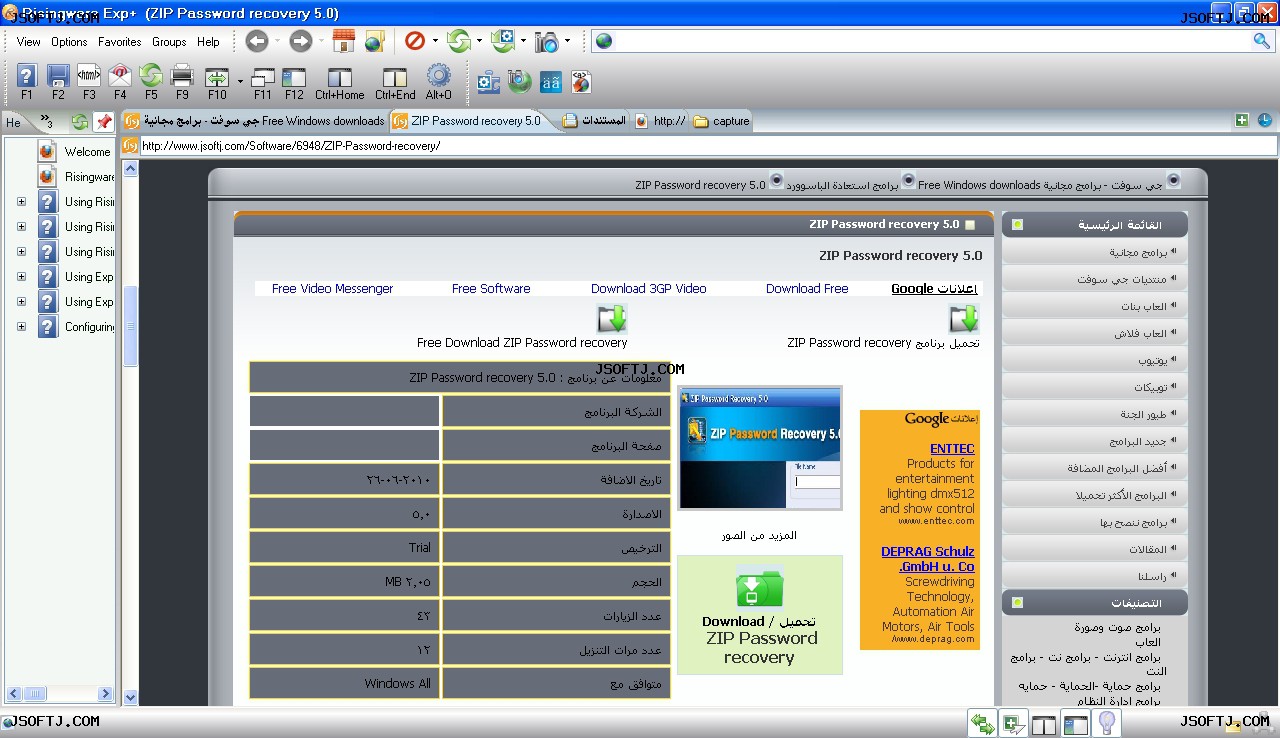Click the Forward navigation arrow button
The width and height of the screenshot is (1280, 738).
[300, 41]
